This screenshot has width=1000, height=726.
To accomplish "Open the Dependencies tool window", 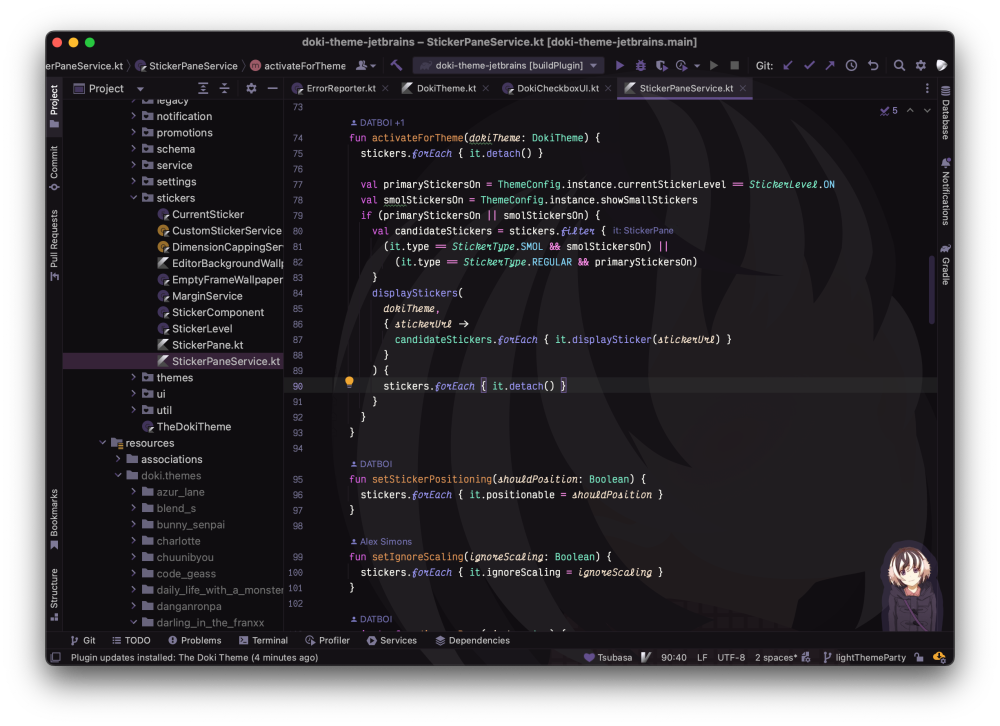I will (473, 640).
